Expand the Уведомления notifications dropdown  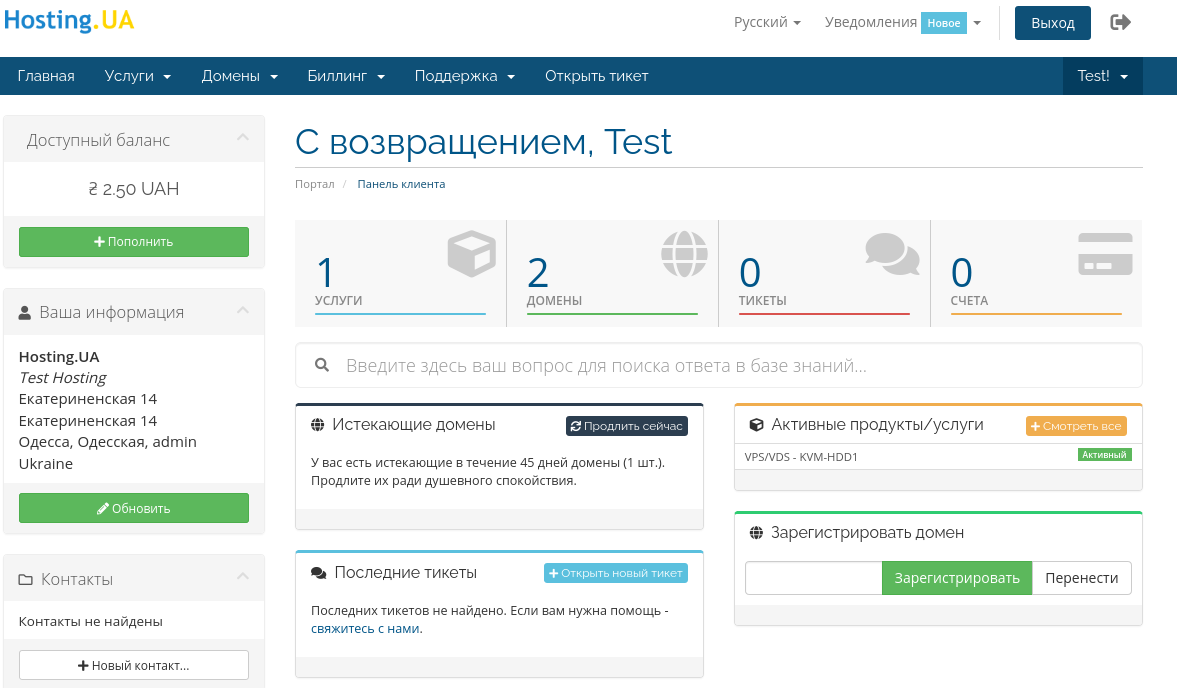coord(902,22)
